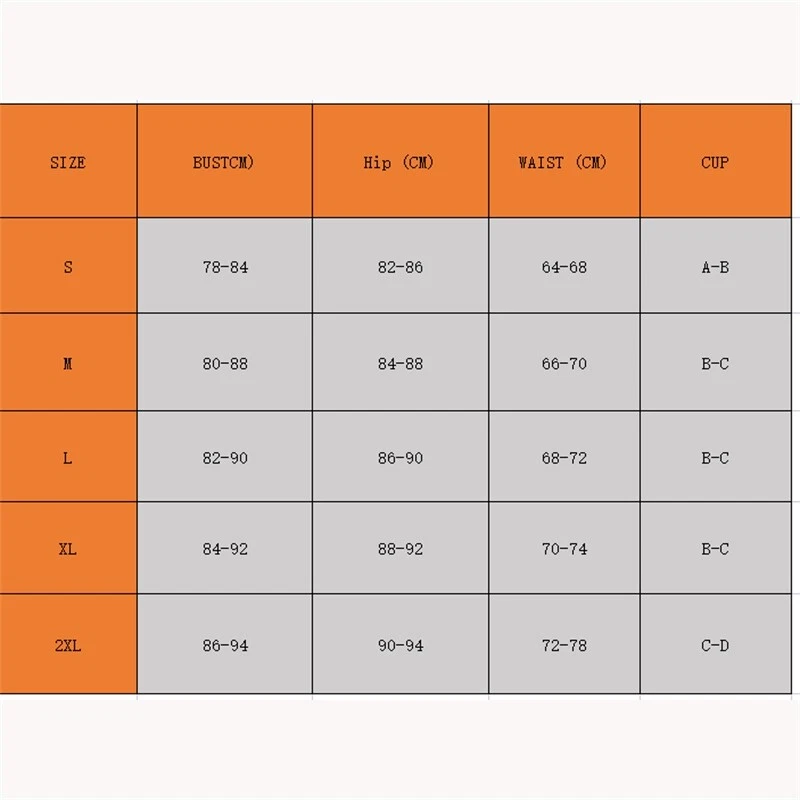The height and width of the screenshot is (800, 800).
Task: Select hip cell showing 82-86
Action: [400, 267]
